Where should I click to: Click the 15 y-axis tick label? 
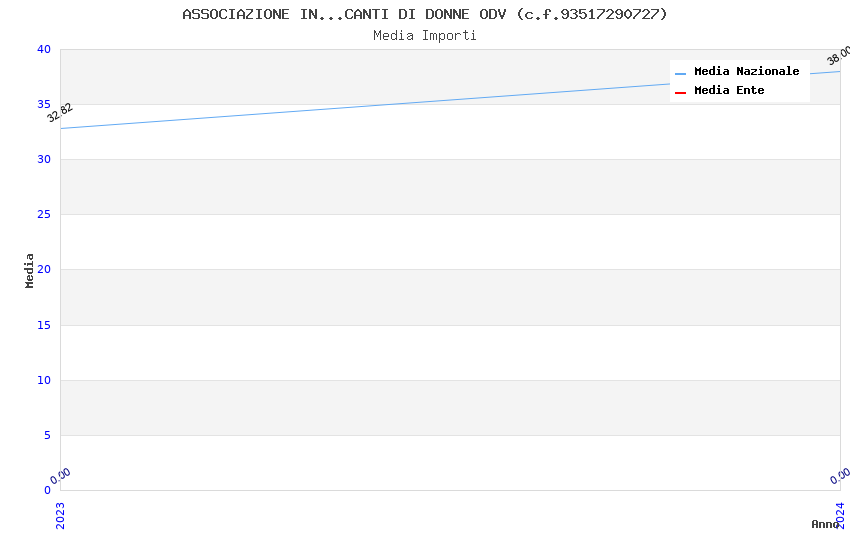point(44,325)
